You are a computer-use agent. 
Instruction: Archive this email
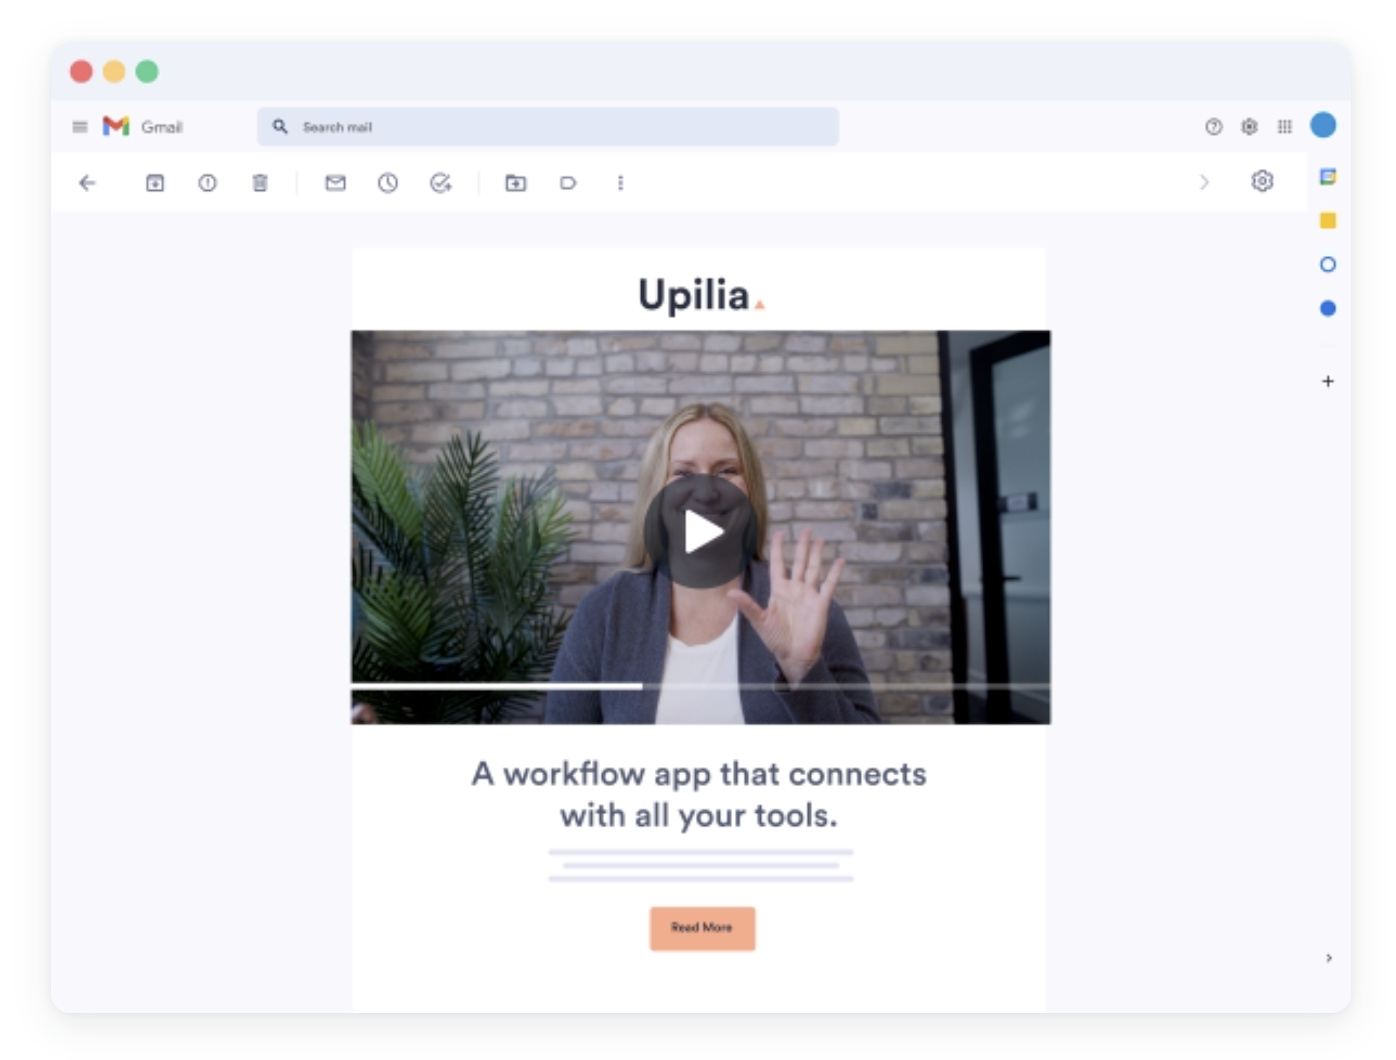tap(155, 183)
